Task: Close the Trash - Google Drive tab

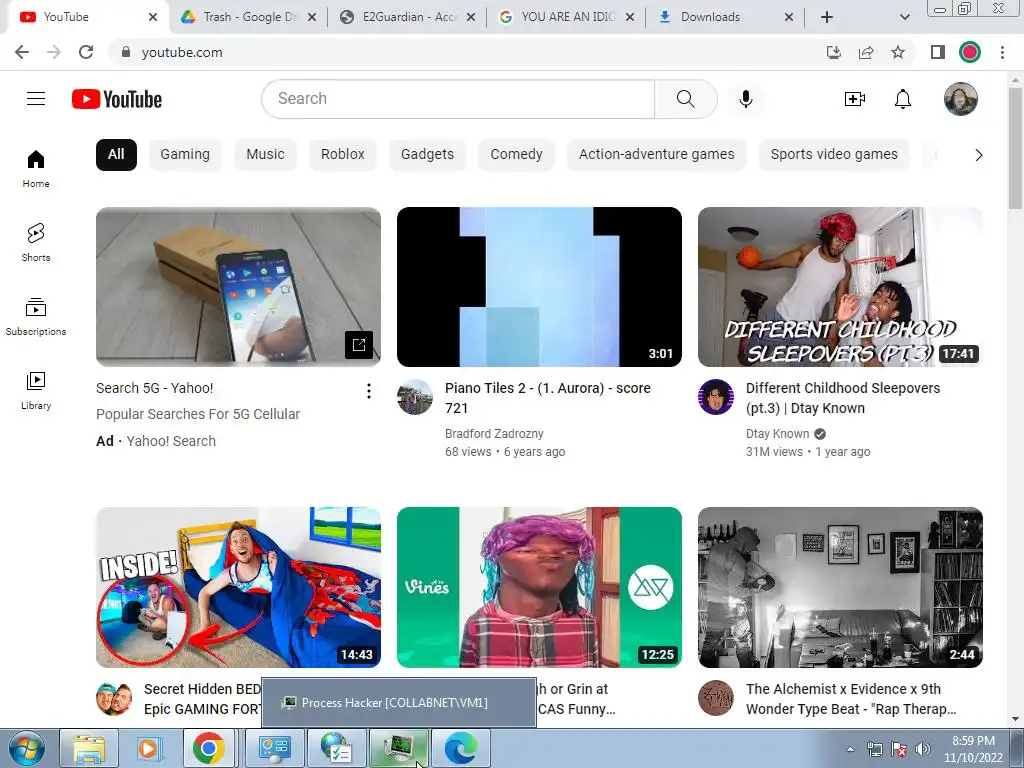Action: click(312, 17)
